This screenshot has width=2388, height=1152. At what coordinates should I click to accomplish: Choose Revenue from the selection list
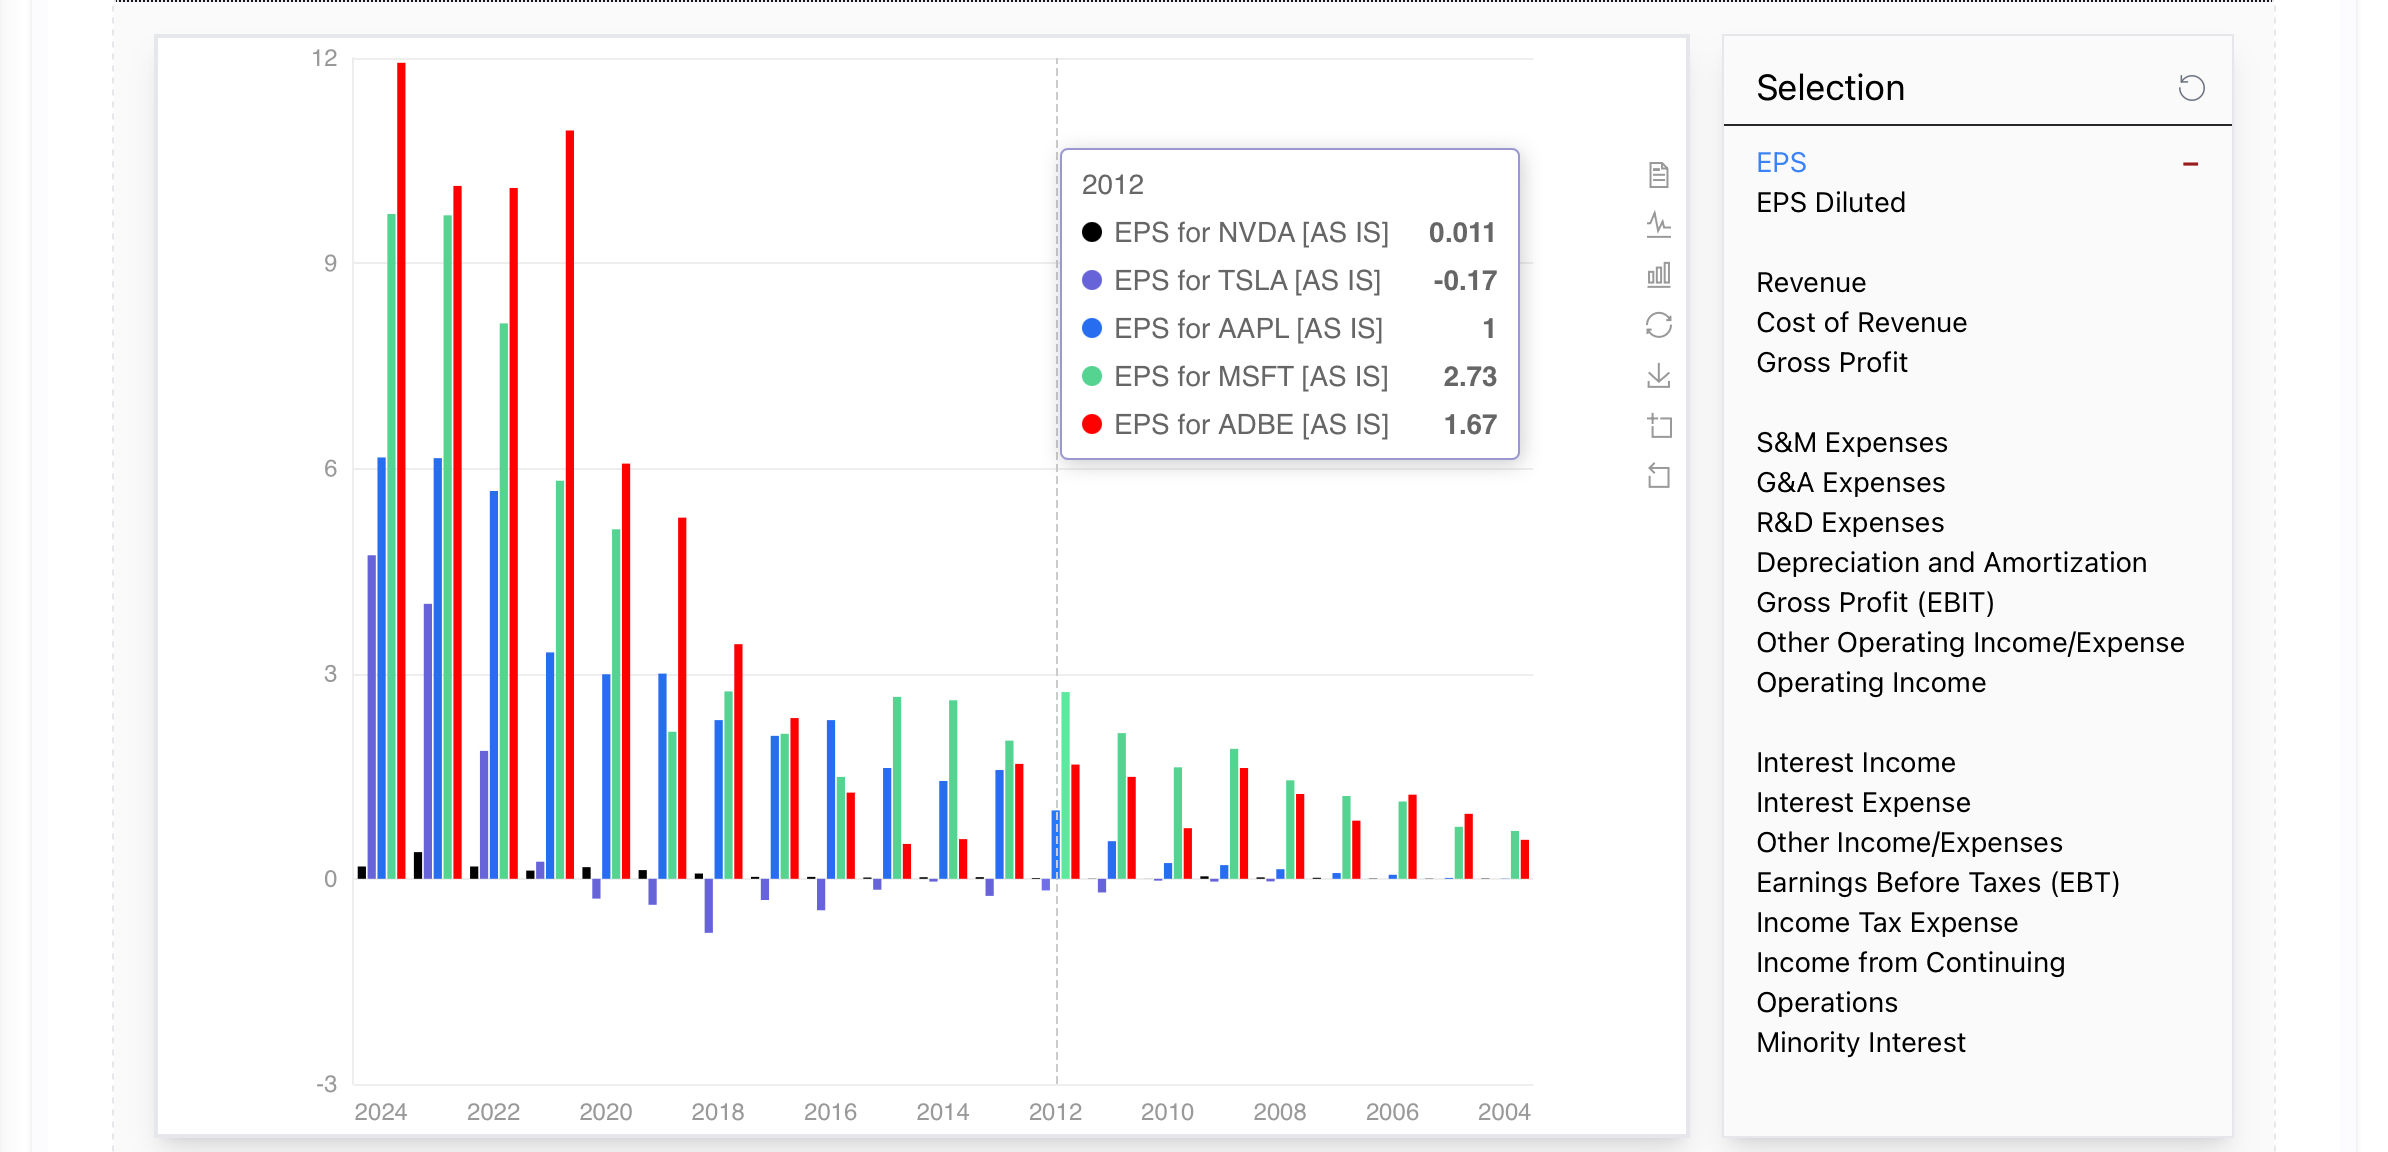[x=1811, y=283]
